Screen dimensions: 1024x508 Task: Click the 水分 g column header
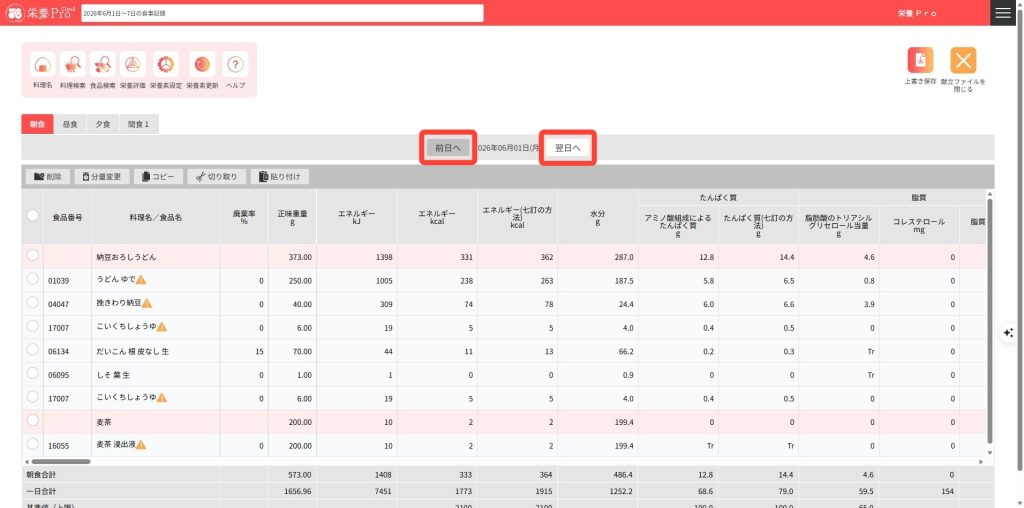pos(598,217)
